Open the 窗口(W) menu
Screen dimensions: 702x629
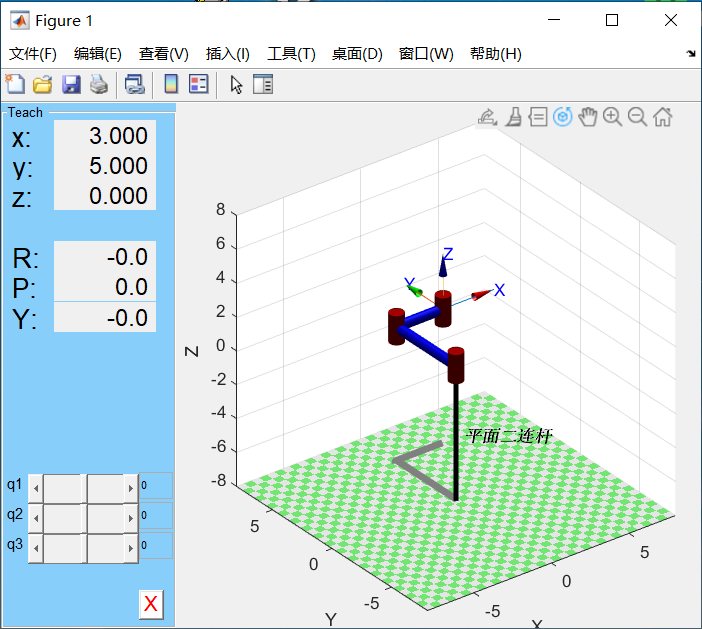[426, 54]
